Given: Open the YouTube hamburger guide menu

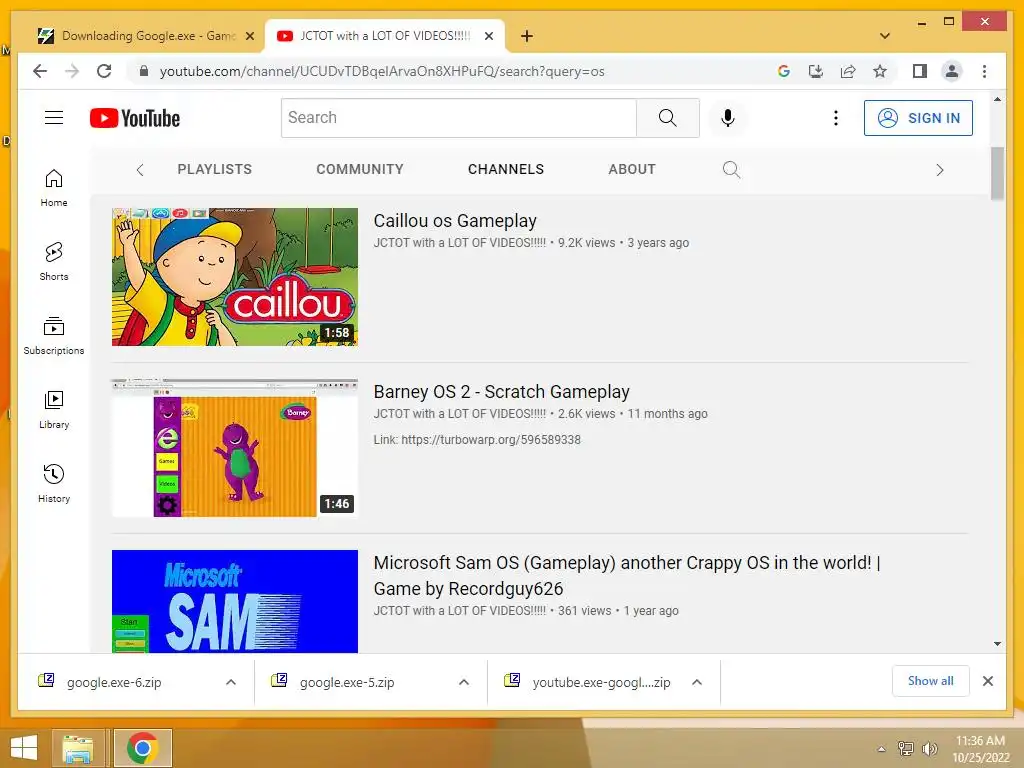Looking at the screenshot, I should [x=54, y=118].
